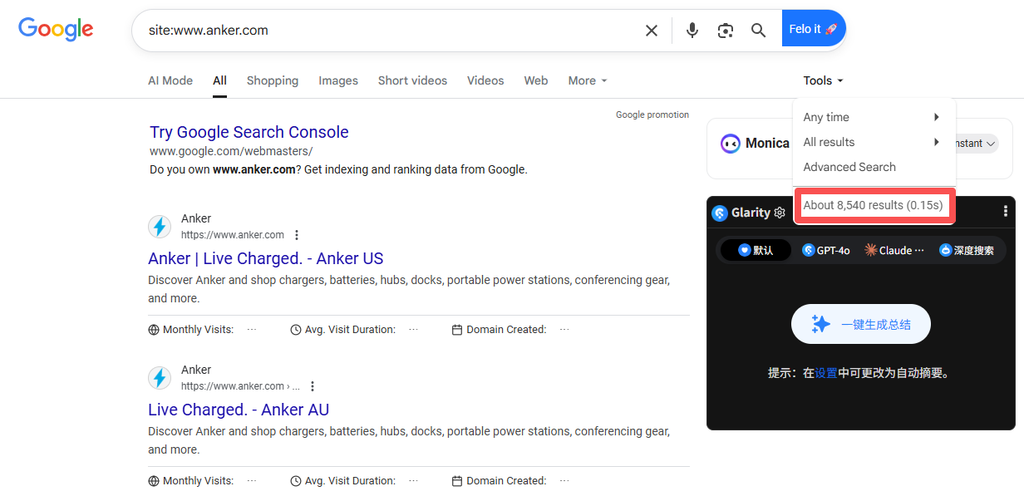Open the Images tab
The width and height of the screenshot is (1024, 490).
coord(338,80)
